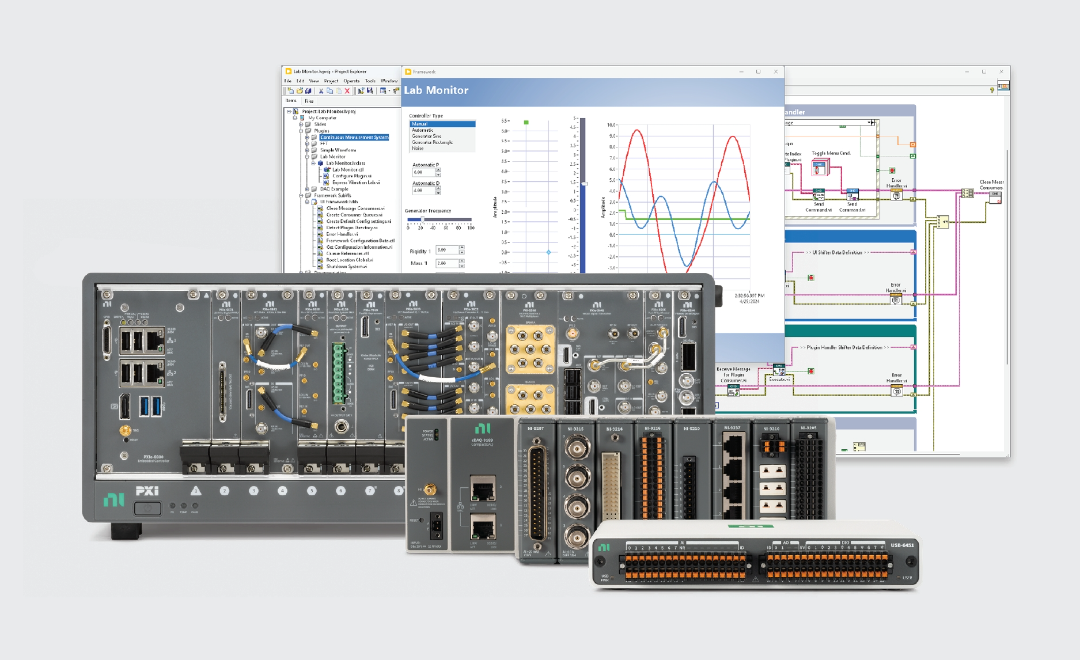Collapse the Framework SubVIs folder
The width and height of the screenshot is (1080, 660).
(x=301, y=196)
